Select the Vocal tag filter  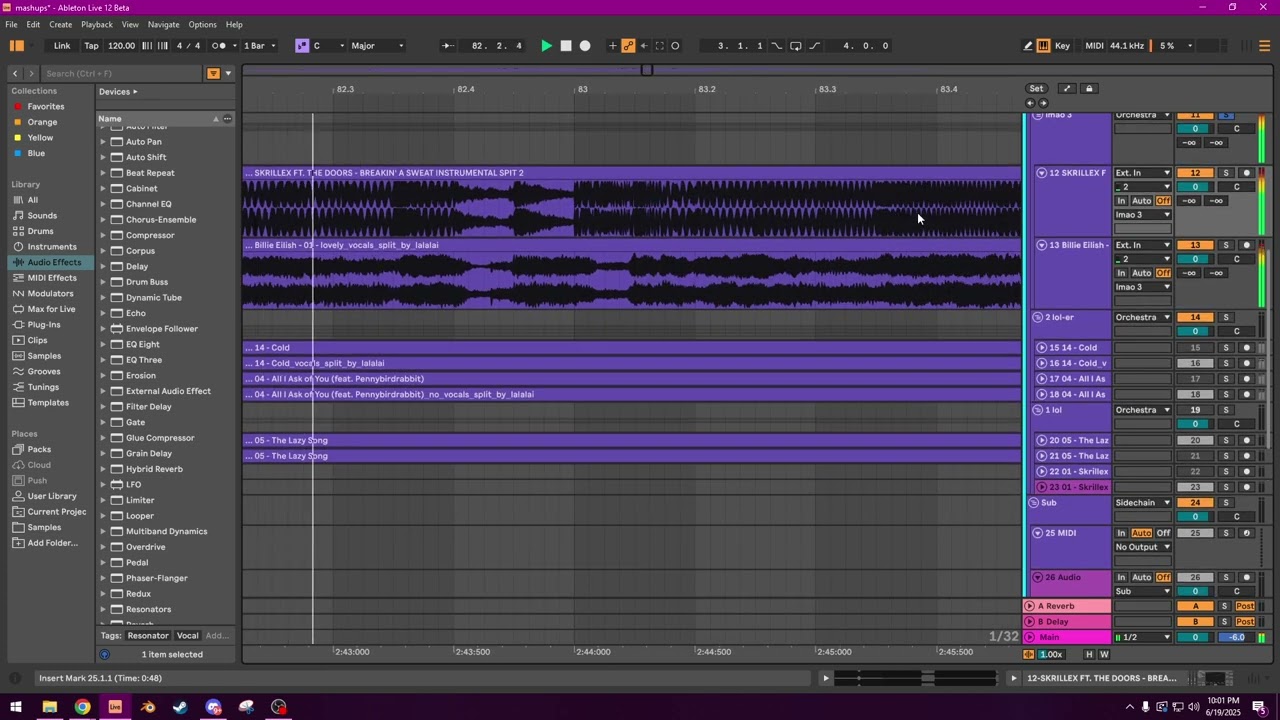[188, 636]
